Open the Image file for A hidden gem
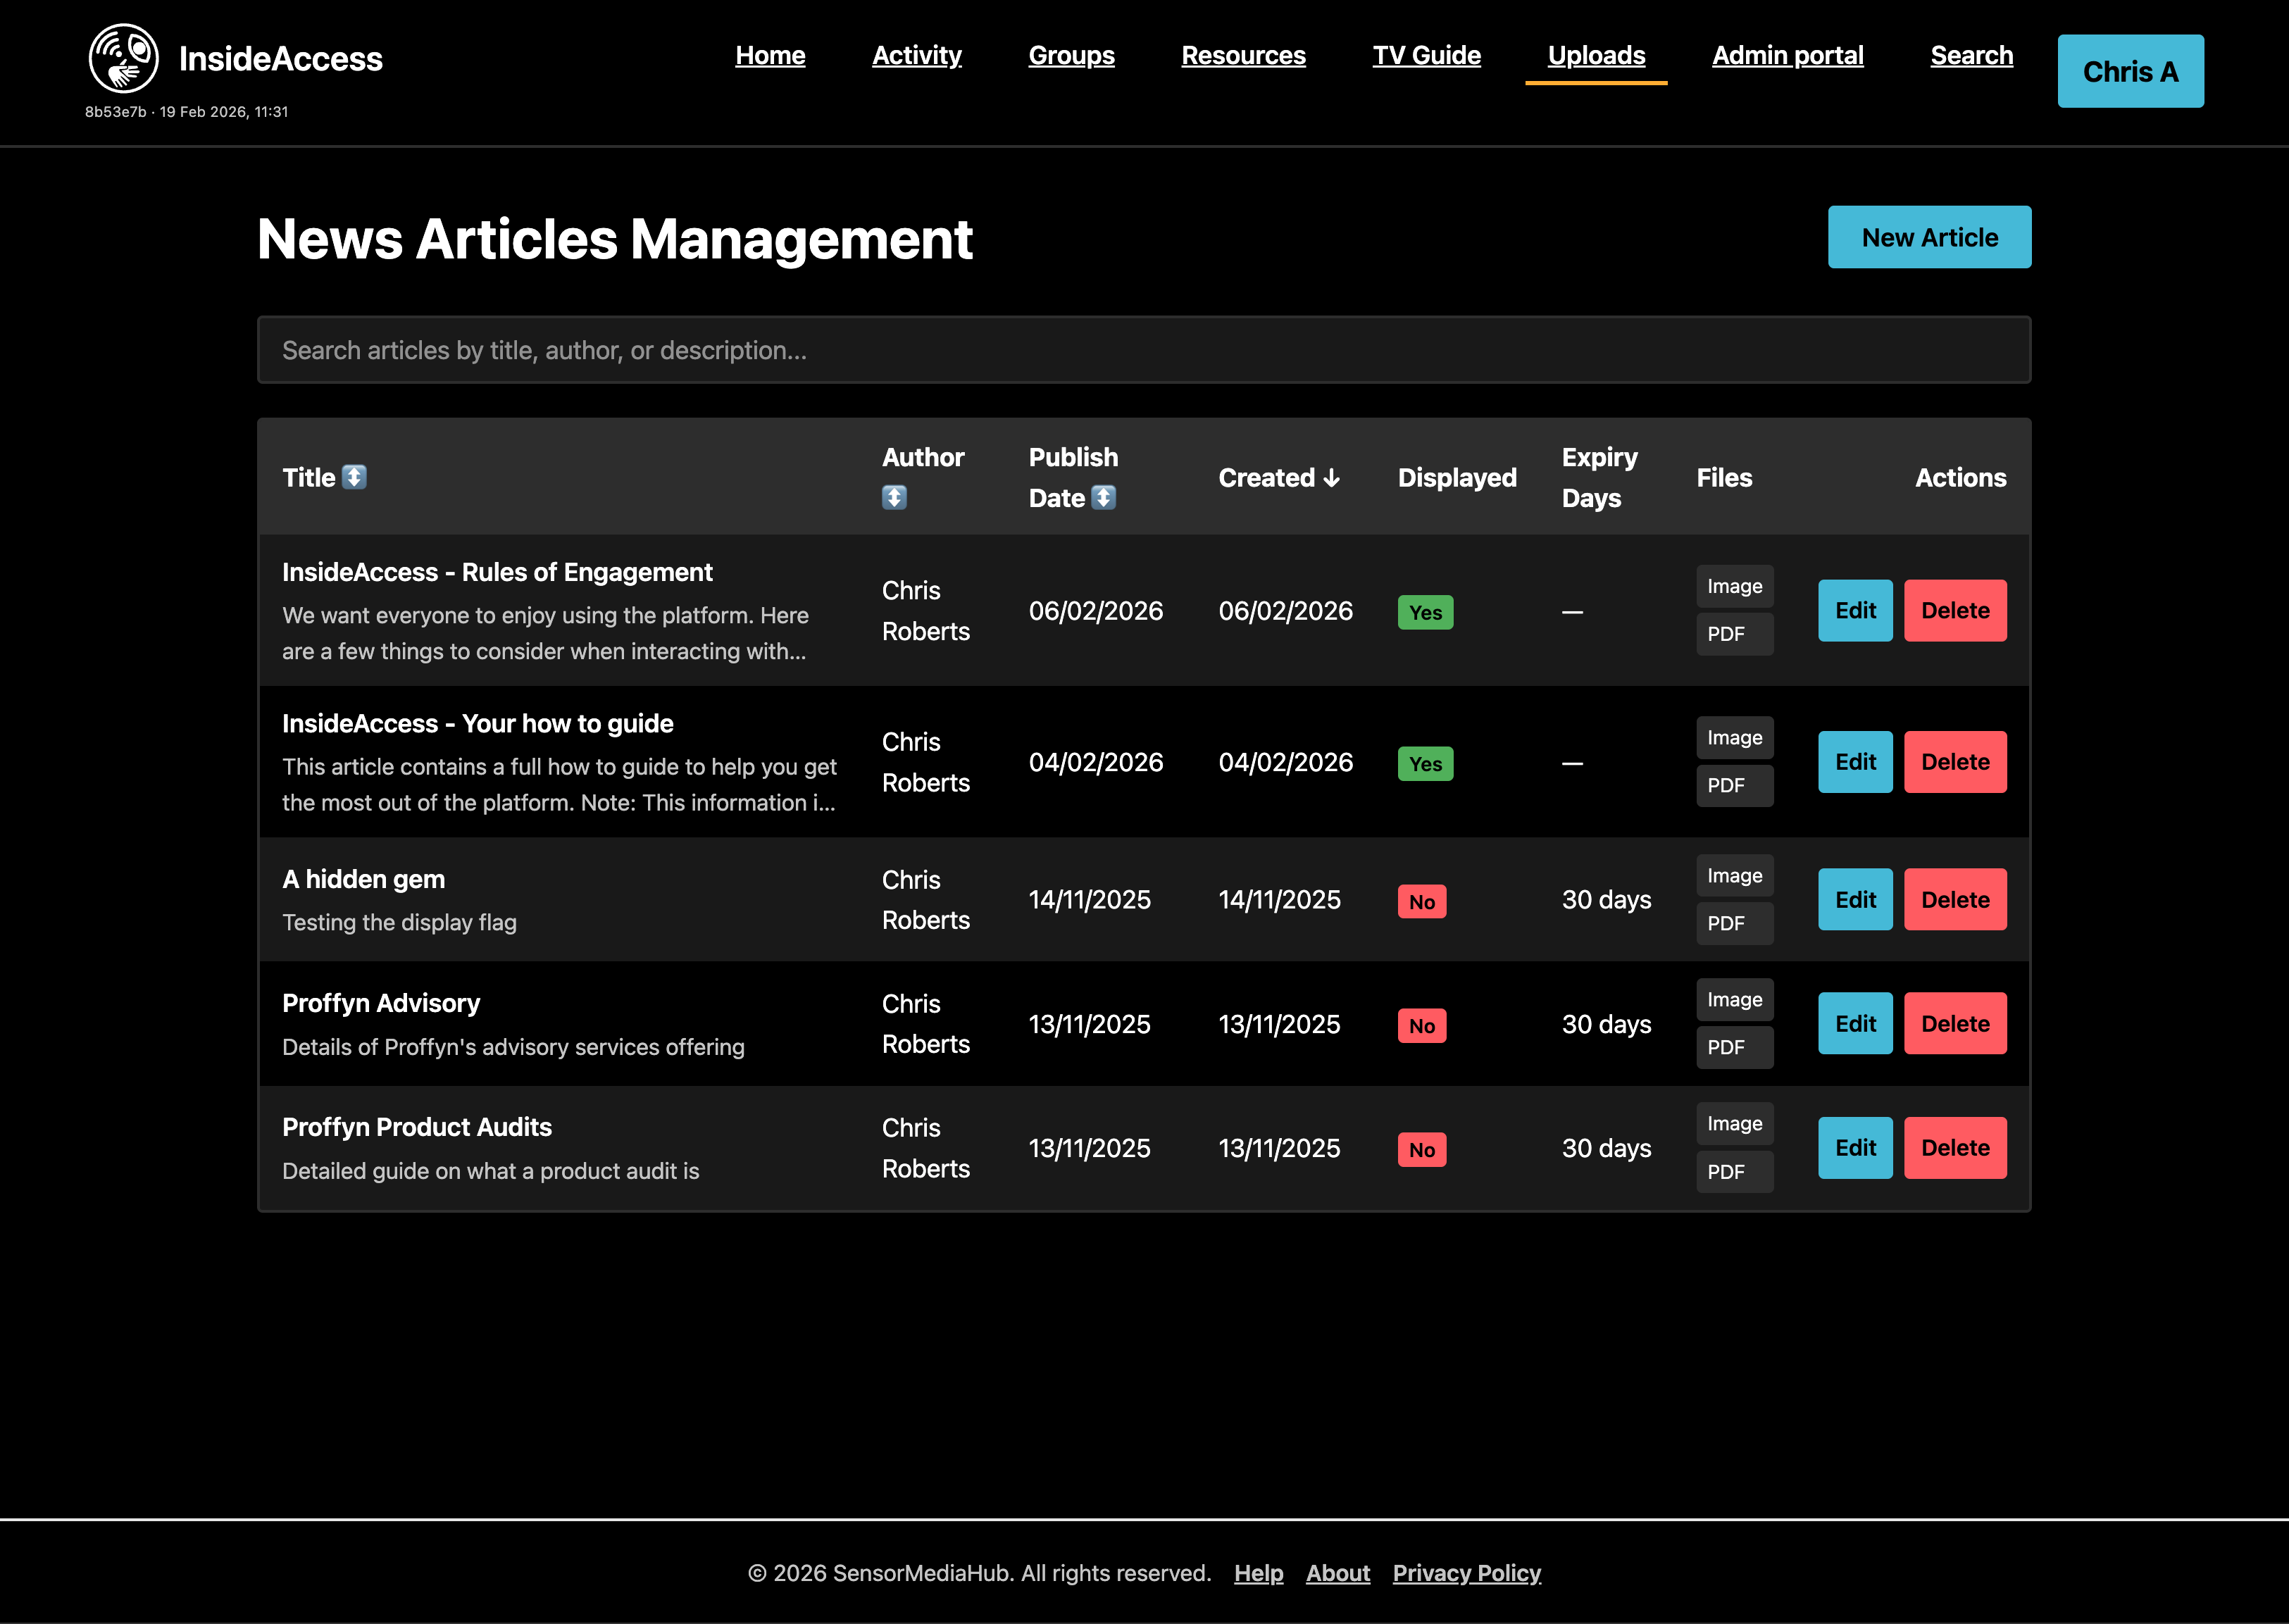This screenshot has height=1624, width=2289. (1734, 875)
